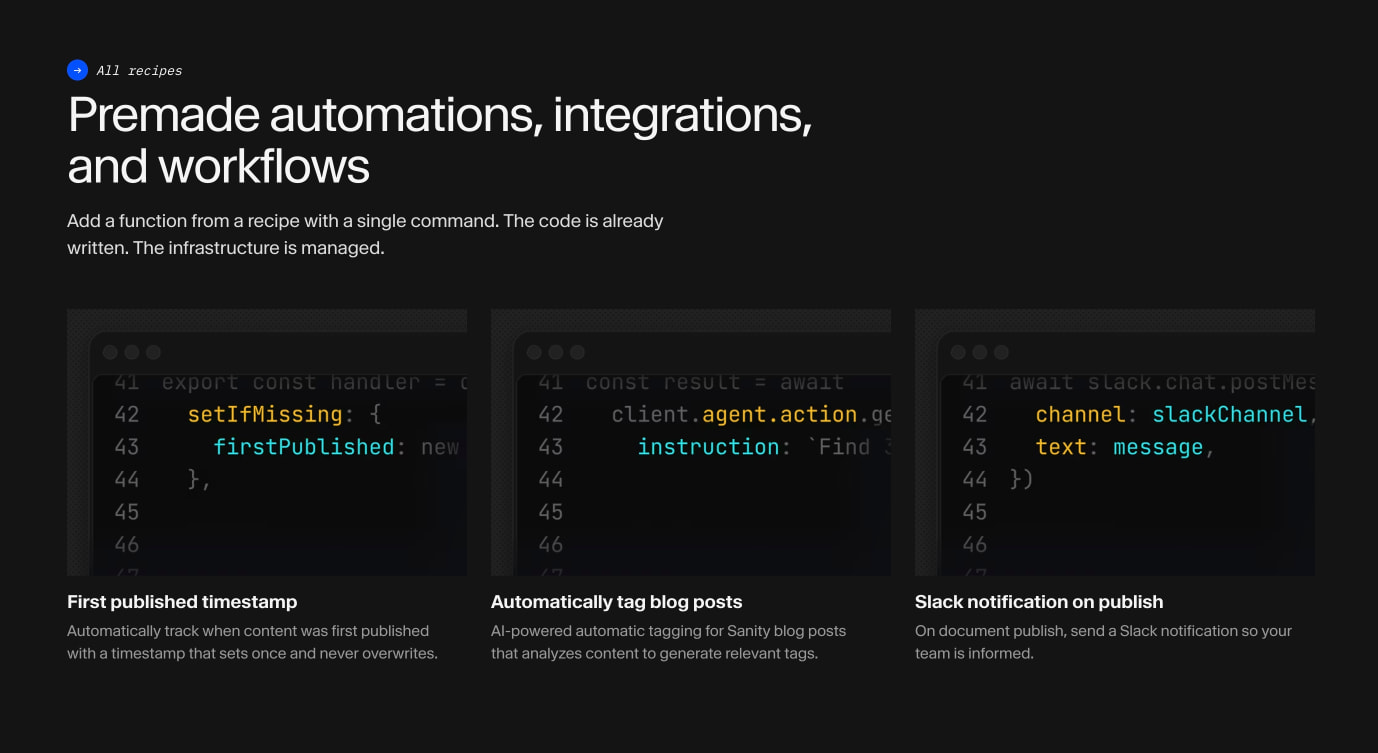Click description Automatically track when content was first published
Image resolution: width=1378 pixels, height=753 pixels.
(252, 642)
